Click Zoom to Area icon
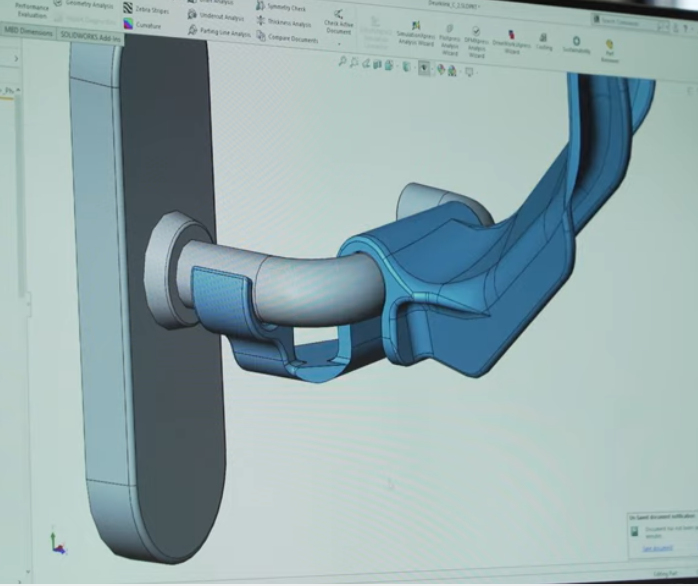698x586 pixels. pos(354,63)
